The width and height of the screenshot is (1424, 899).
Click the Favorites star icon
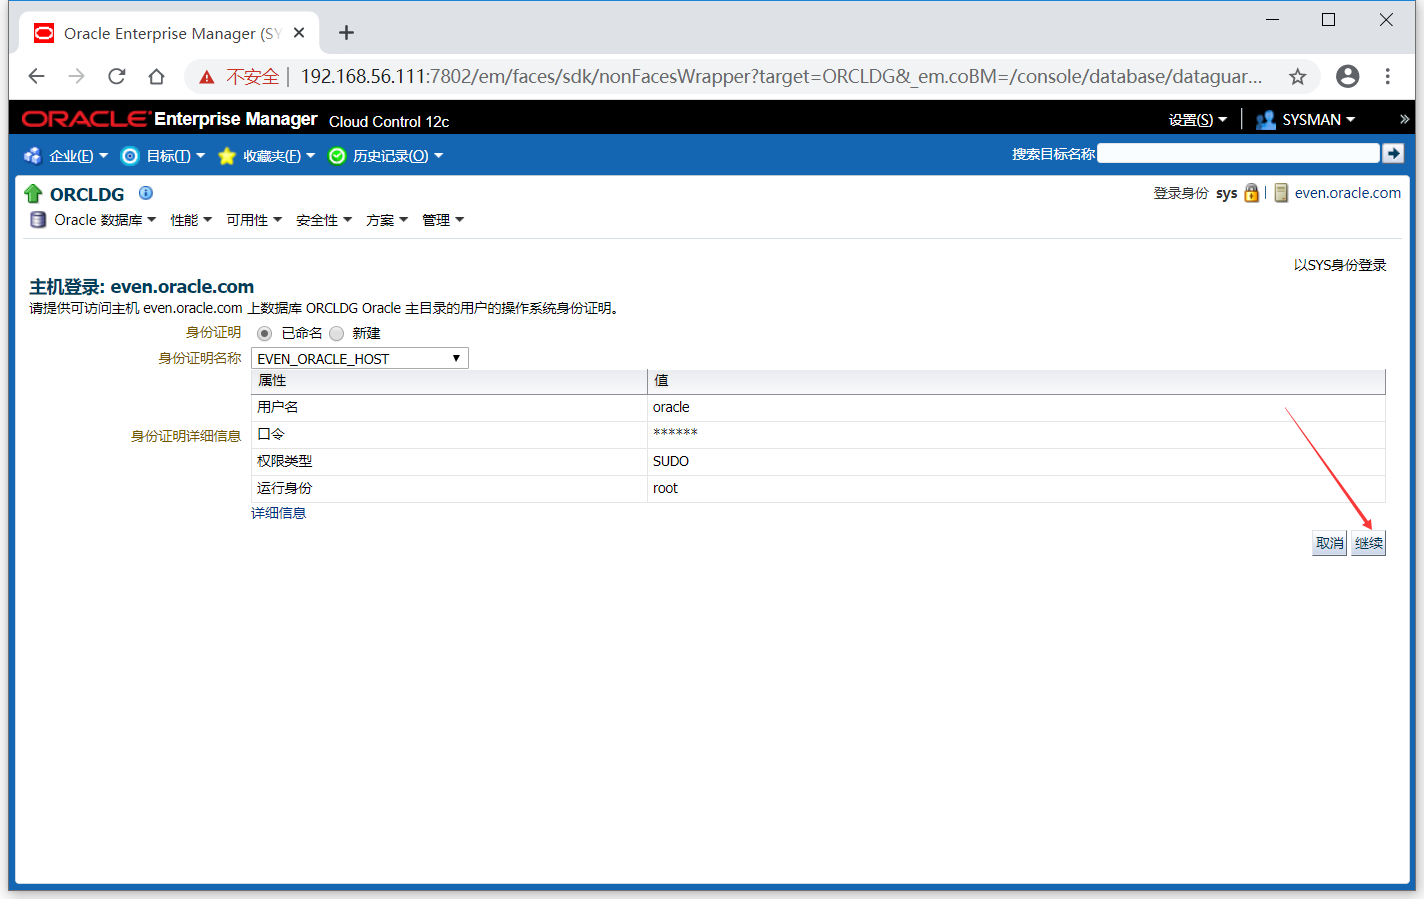227,156
